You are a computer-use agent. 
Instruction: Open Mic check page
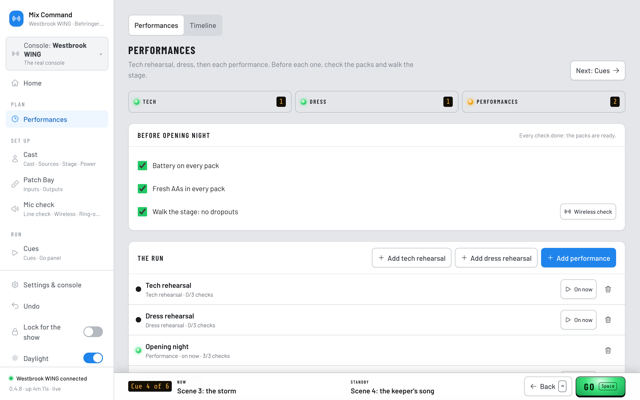57,209
